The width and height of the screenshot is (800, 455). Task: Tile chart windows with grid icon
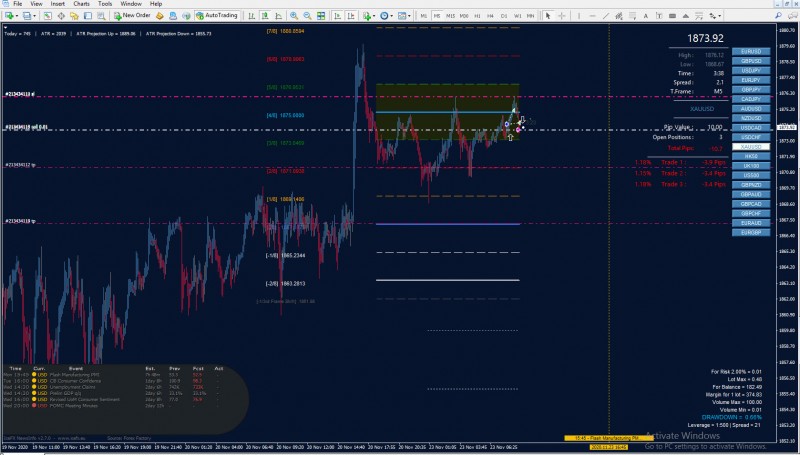point(321,16)
